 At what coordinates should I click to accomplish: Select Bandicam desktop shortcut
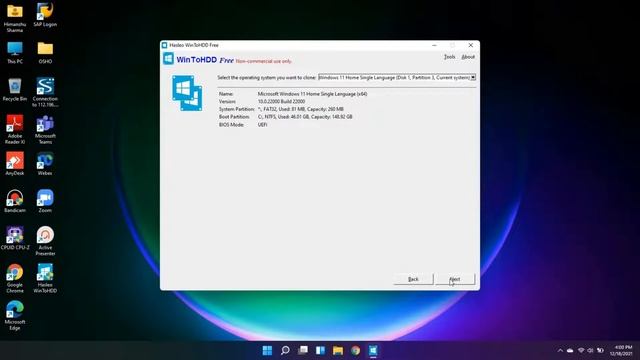(x=15, y=201)
